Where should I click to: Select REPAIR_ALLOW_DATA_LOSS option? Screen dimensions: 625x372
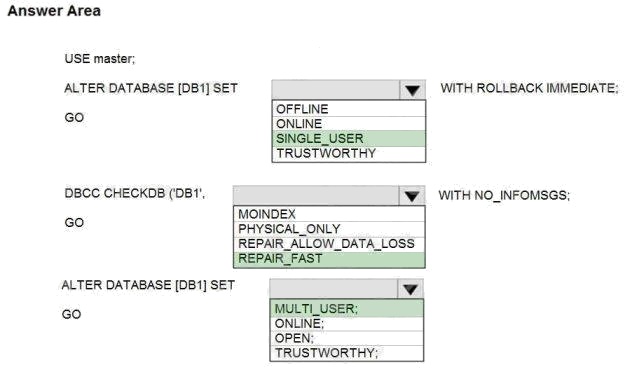[x=329, y=244]
